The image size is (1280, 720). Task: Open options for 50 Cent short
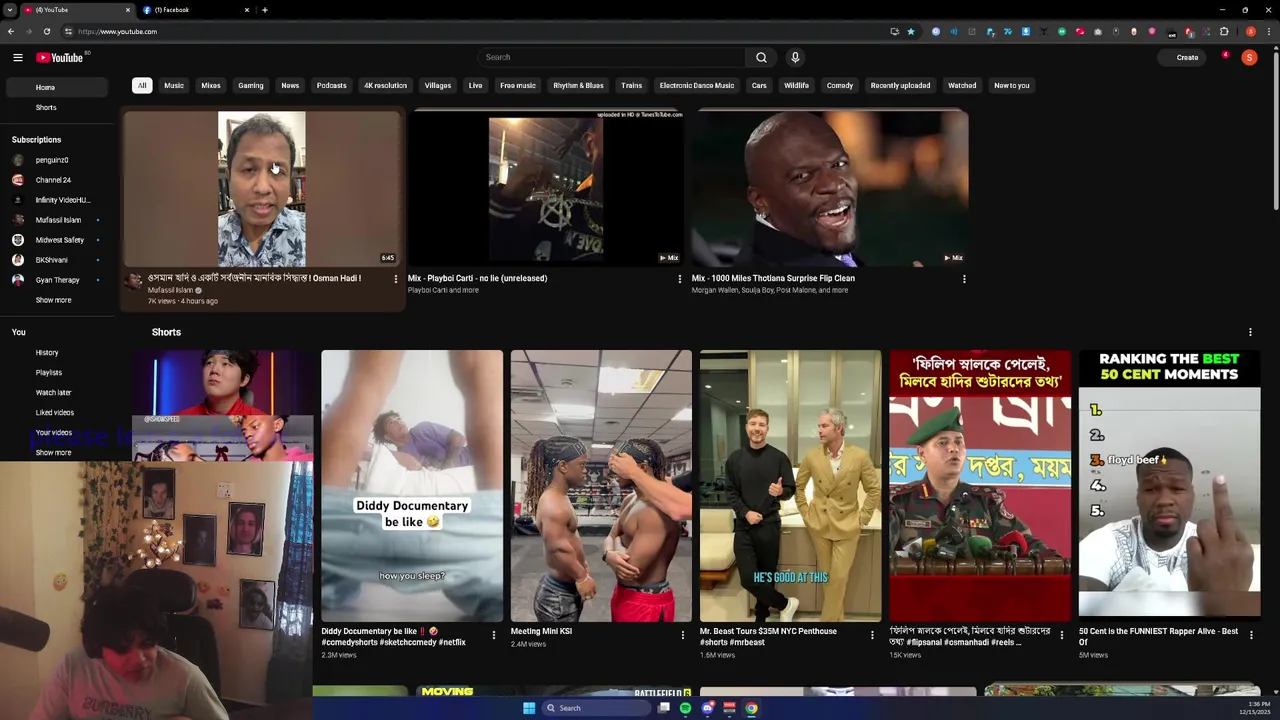pos(1251,635)
